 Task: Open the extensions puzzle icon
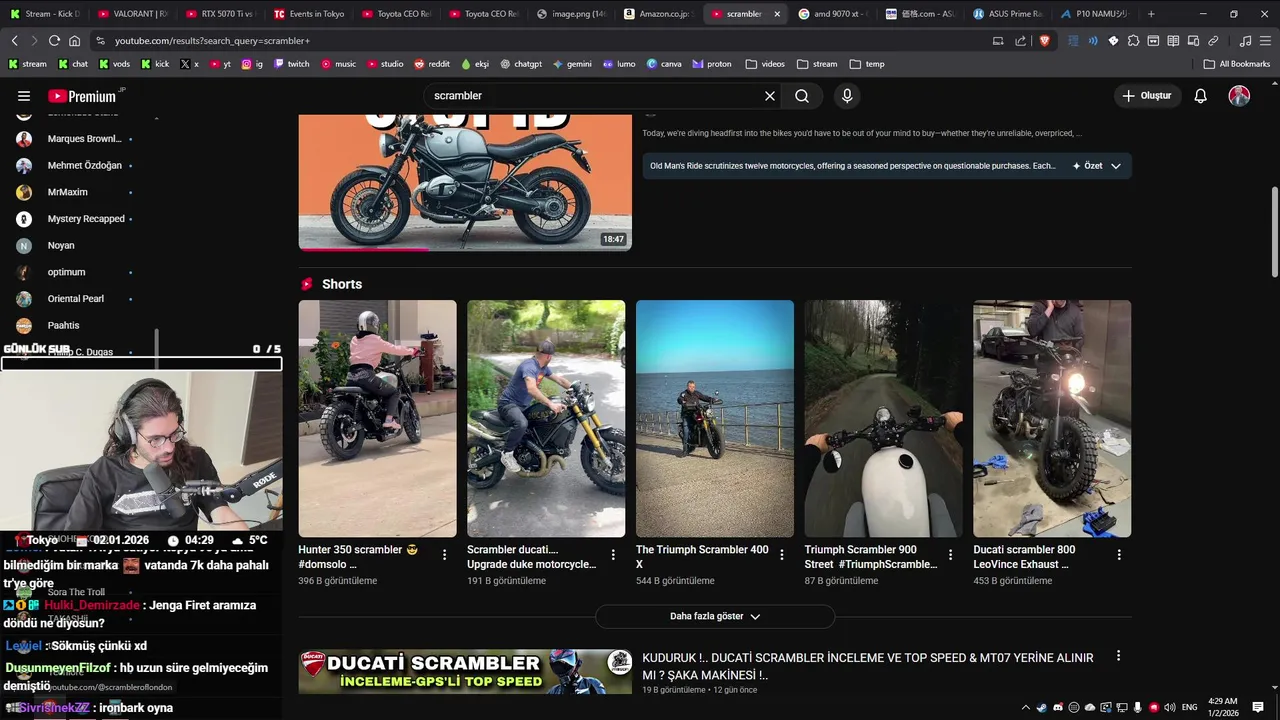coord(1133,41)
